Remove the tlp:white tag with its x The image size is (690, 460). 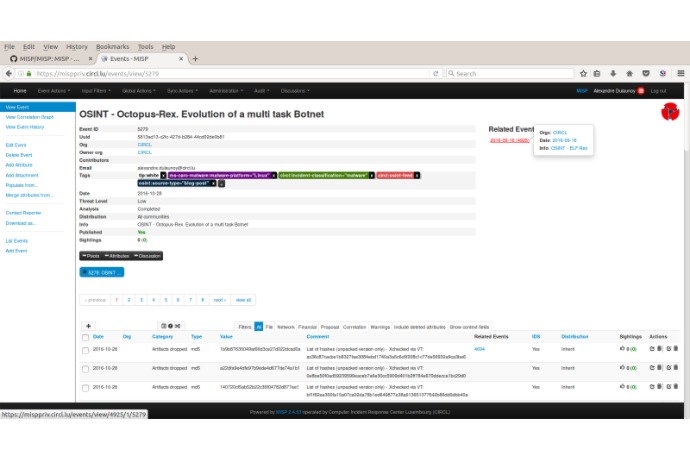163,175
